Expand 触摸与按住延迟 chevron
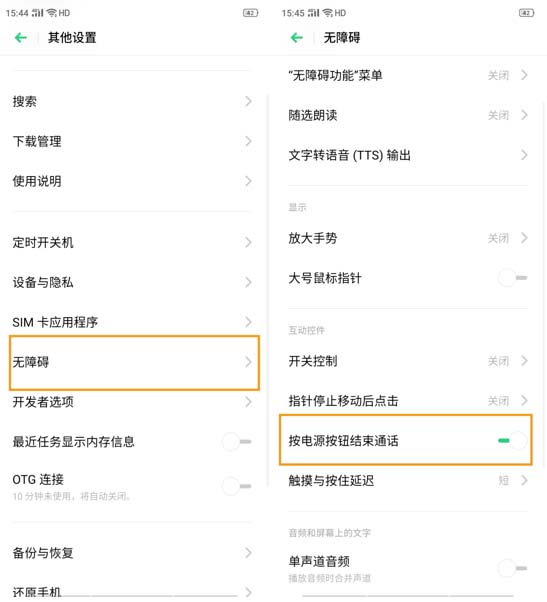Screen dimensions: 547x602 coord(524,480)
